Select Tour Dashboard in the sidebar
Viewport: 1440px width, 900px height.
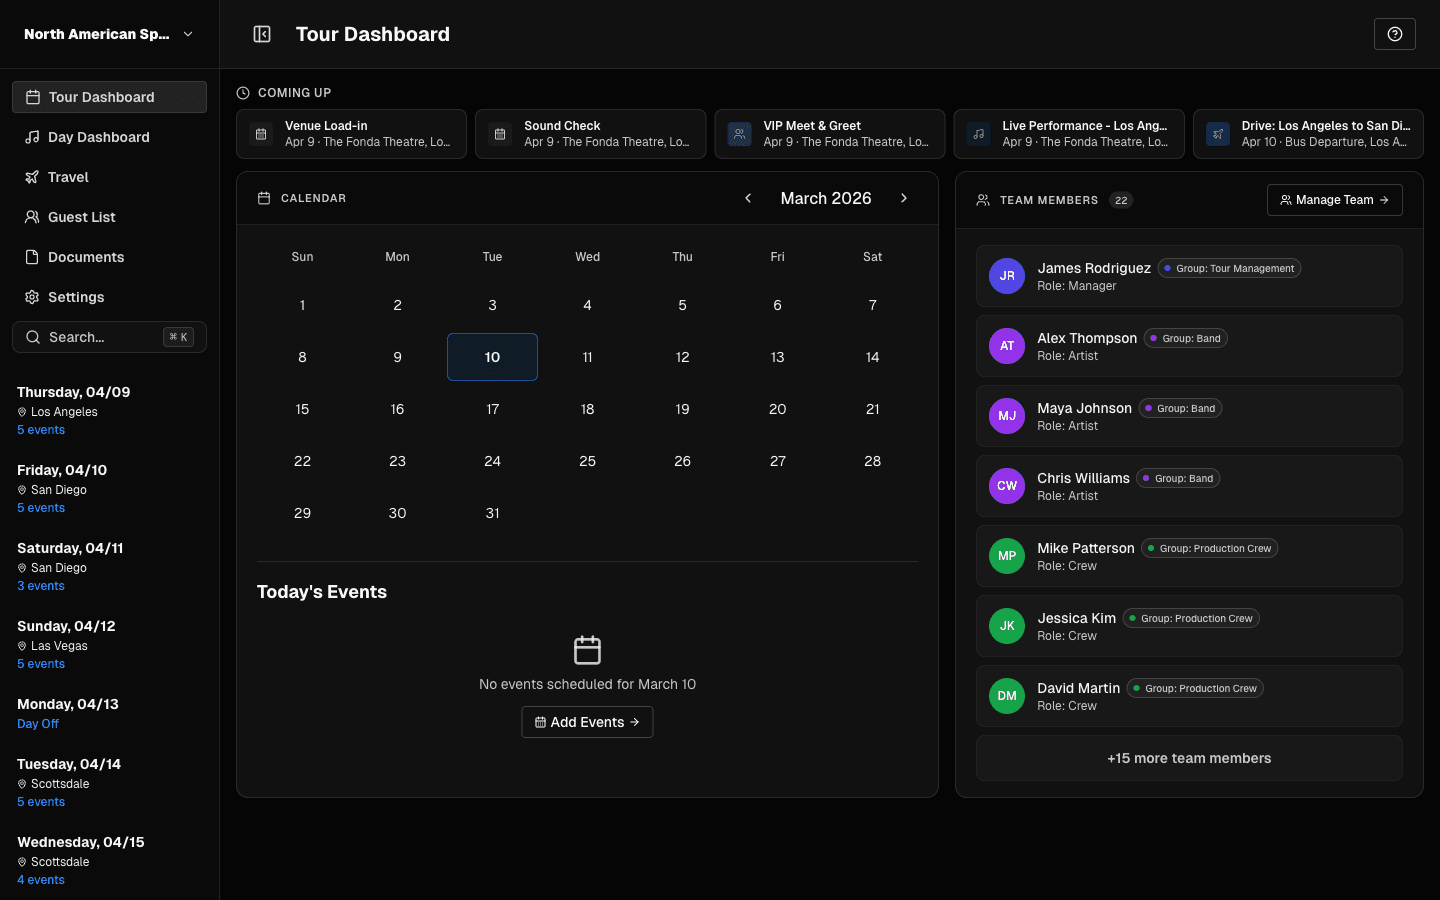(x=100, y=97)
